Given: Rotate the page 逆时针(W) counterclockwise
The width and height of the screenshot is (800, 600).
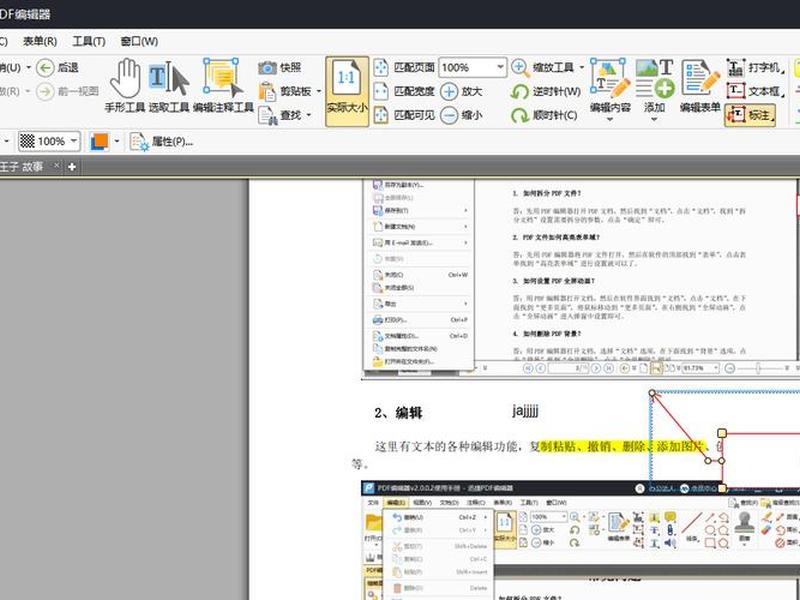Looking at the screenshot, I should coord(545,91).
